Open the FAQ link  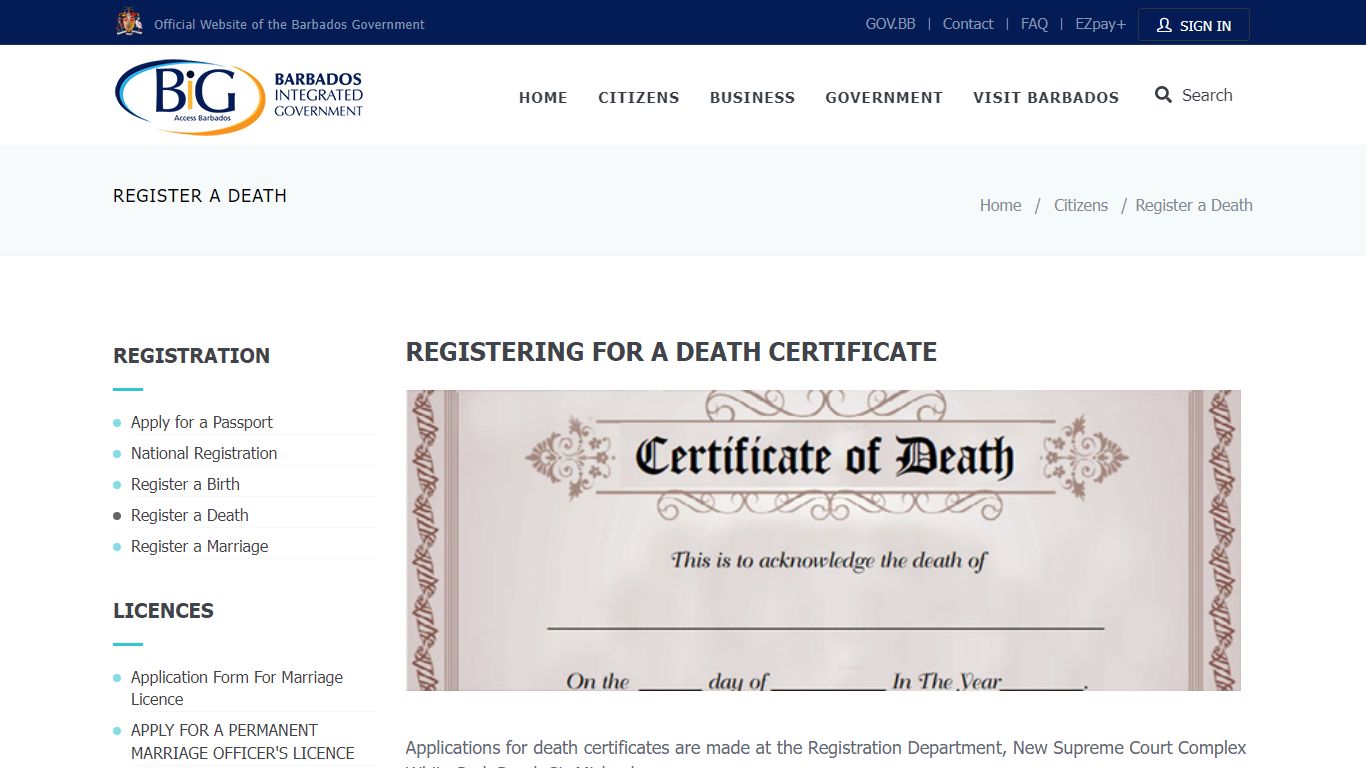click(x=1034, y=24)
